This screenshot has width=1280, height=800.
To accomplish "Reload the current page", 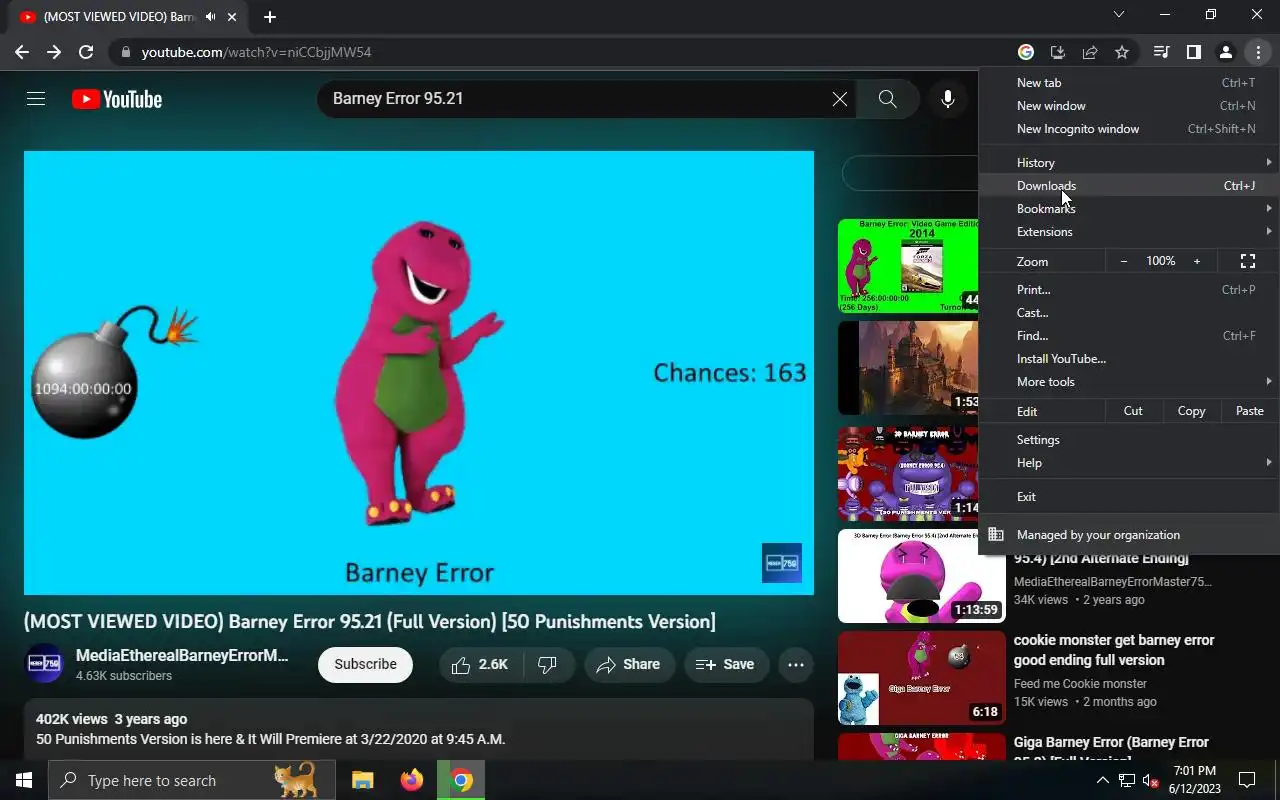I will [x=86, y=52].
